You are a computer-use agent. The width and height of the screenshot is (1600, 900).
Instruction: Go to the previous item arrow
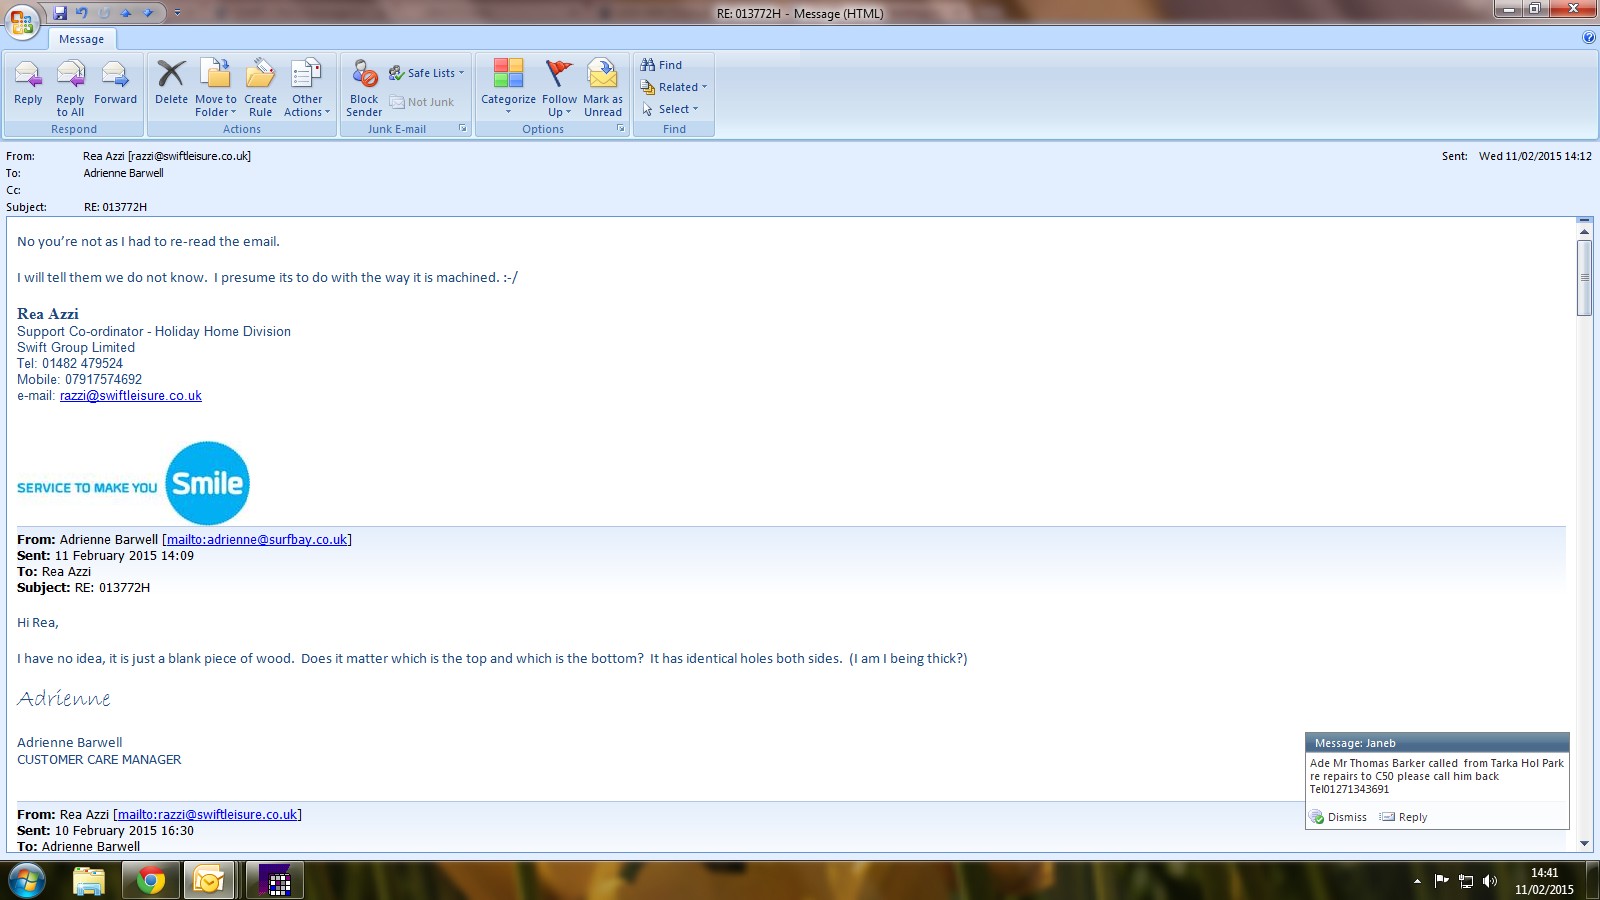(126, 13)
